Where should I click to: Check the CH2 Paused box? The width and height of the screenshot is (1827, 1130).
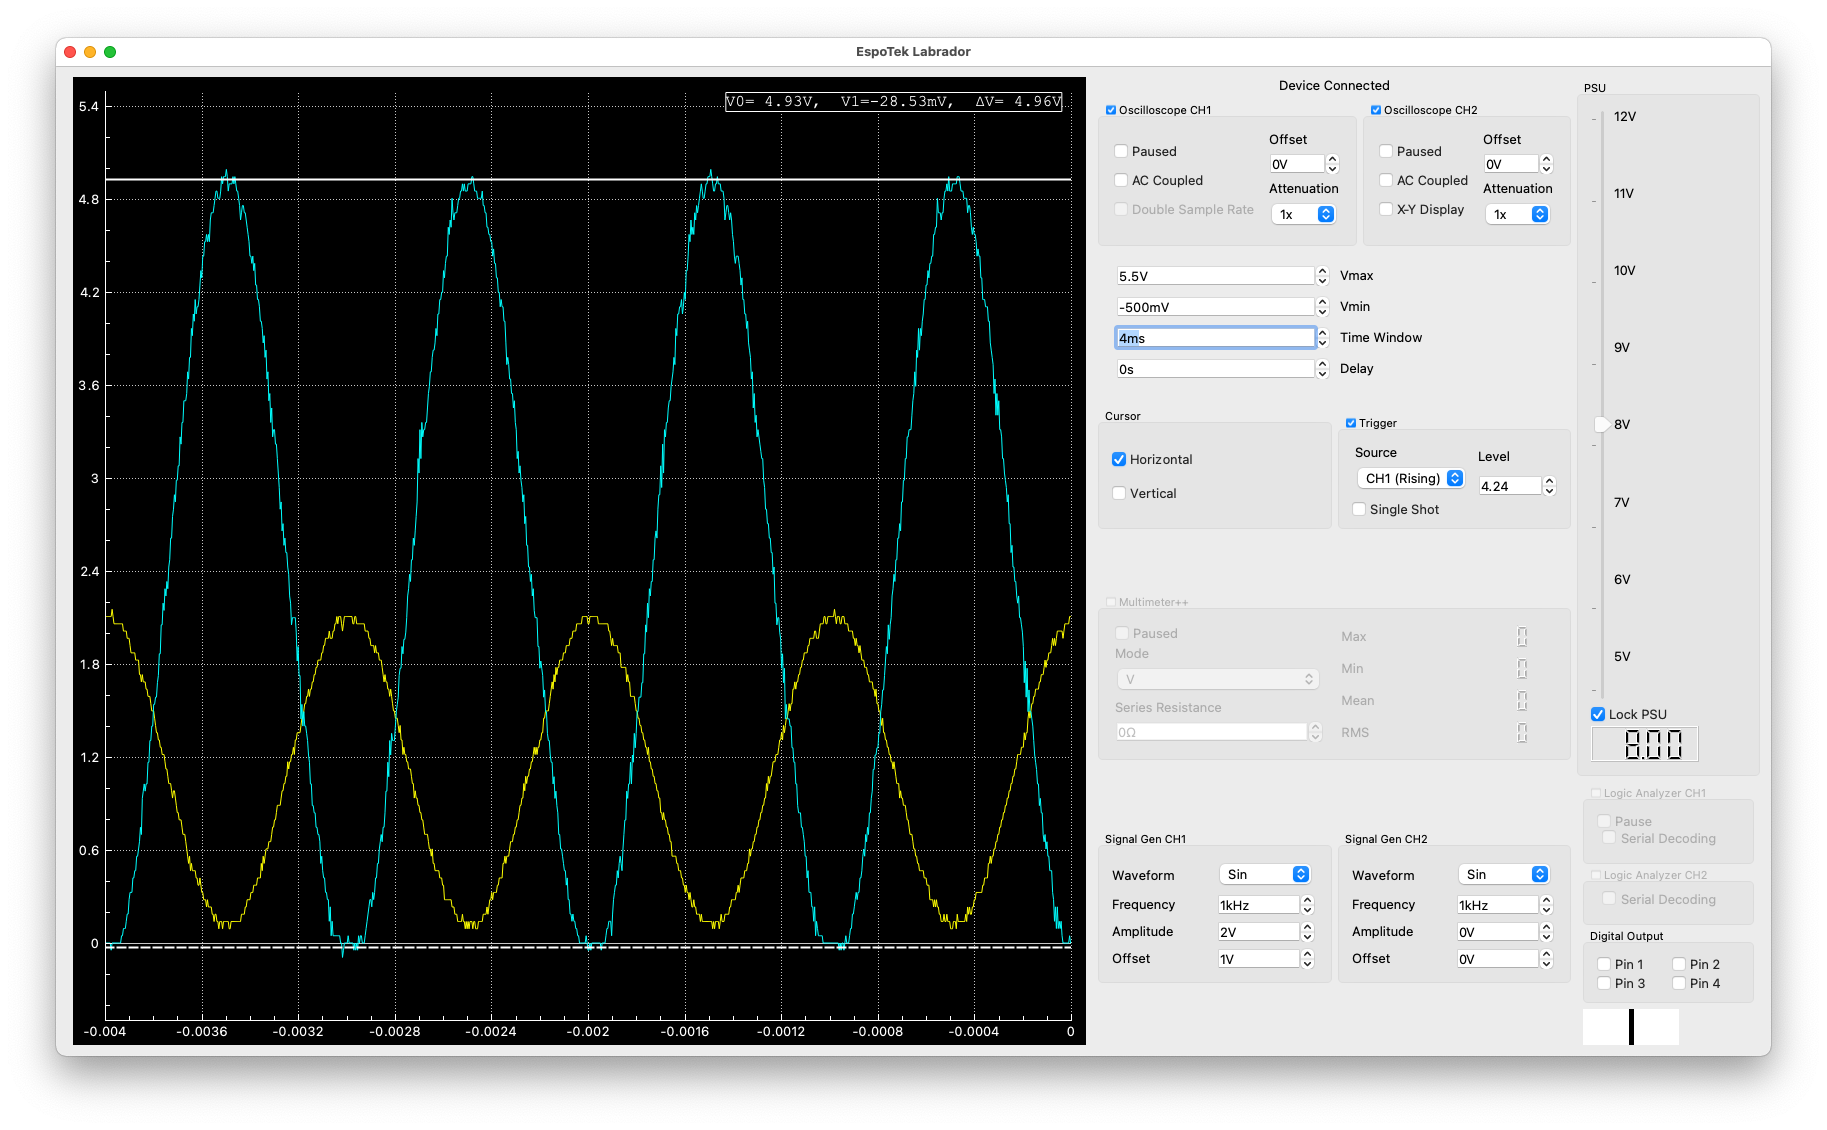(1386, 151)
